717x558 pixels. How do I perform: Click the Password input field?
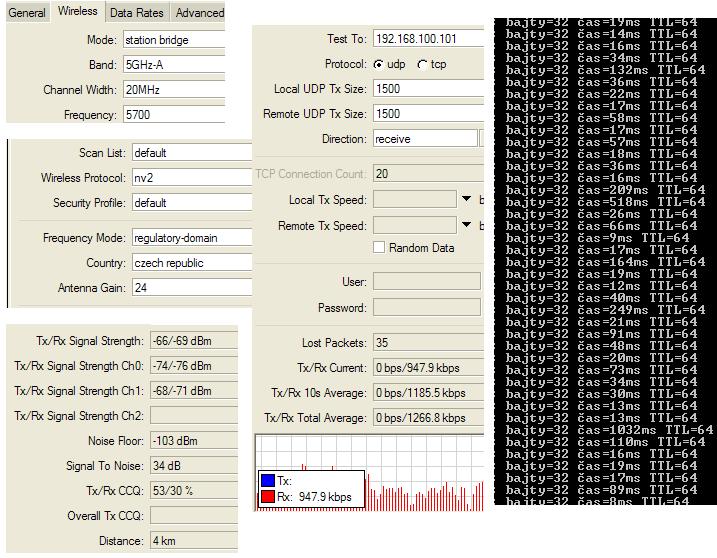[x=427, y=307]
